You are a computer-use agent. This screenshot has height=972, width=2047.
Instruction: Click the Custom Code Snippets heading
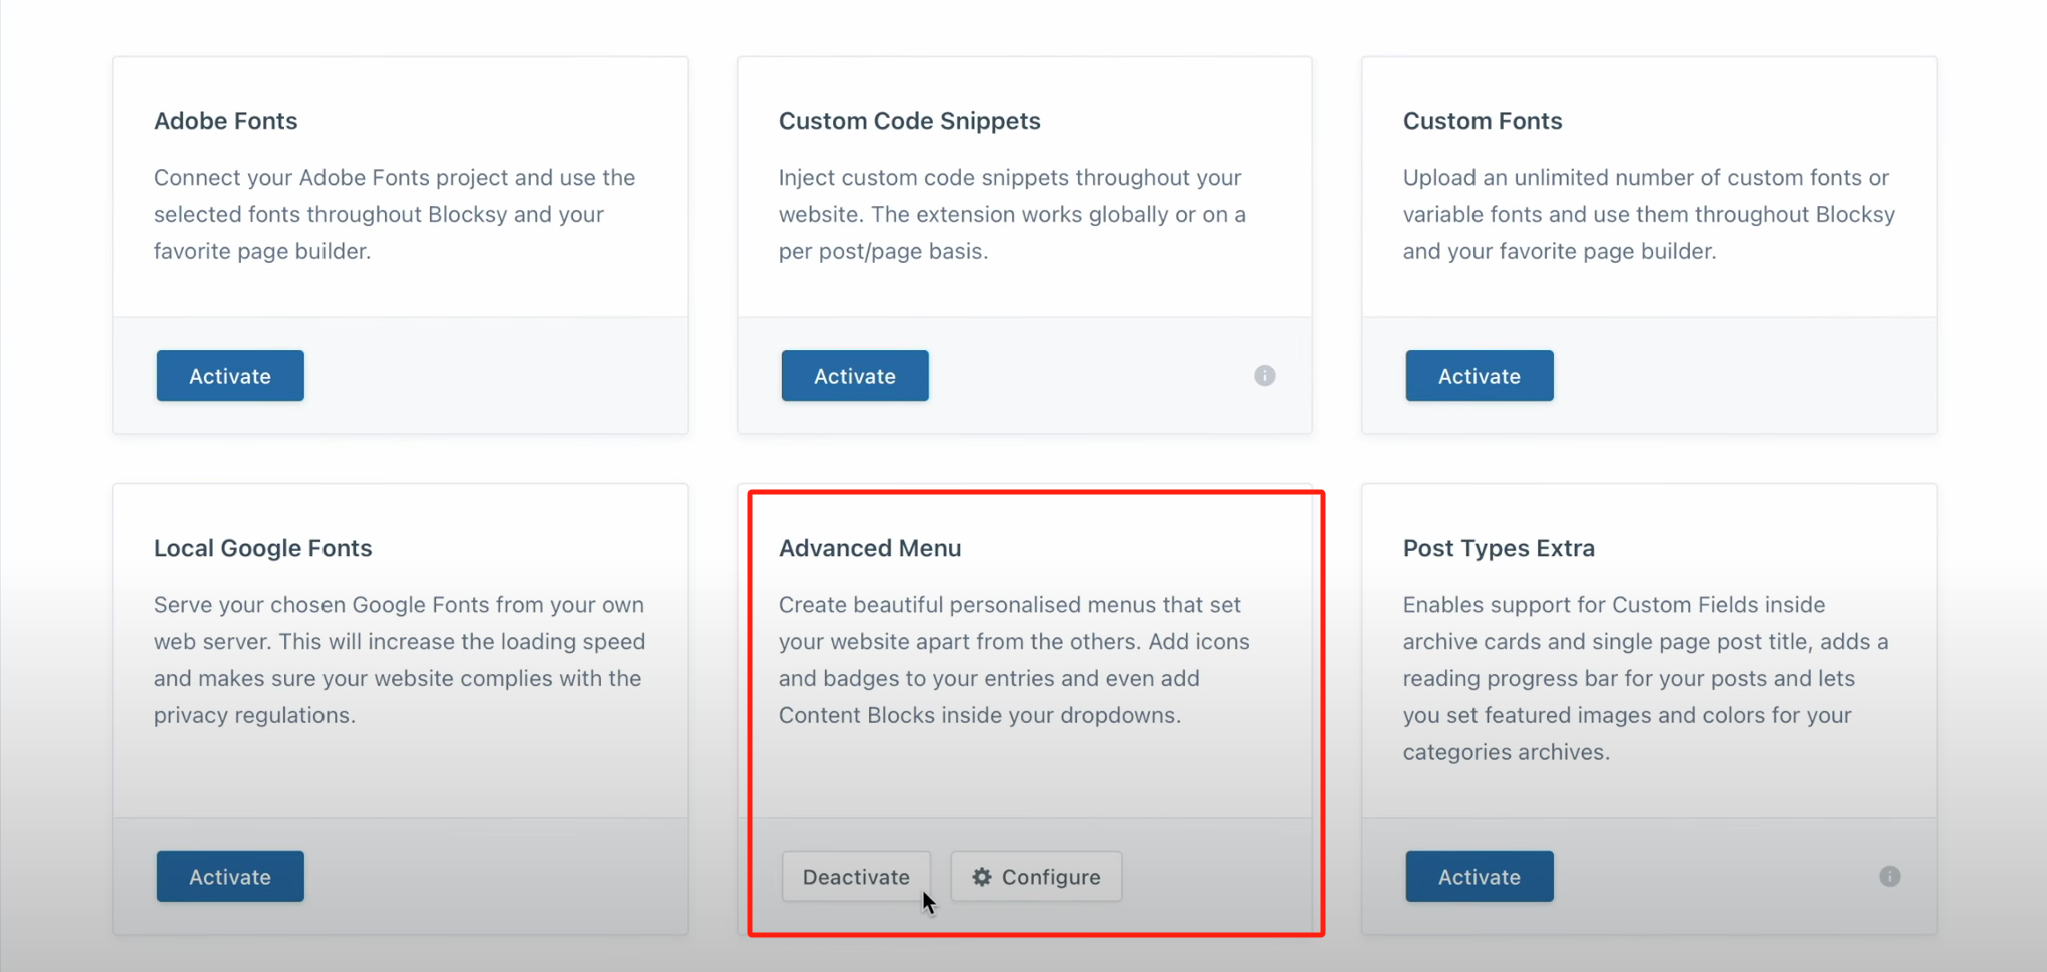tap(909, 121)
